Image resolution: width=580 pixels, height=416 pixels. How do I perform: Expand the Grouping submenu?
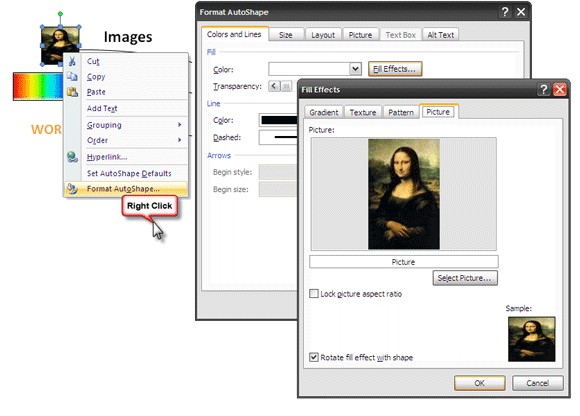click(x=126, y=125)
